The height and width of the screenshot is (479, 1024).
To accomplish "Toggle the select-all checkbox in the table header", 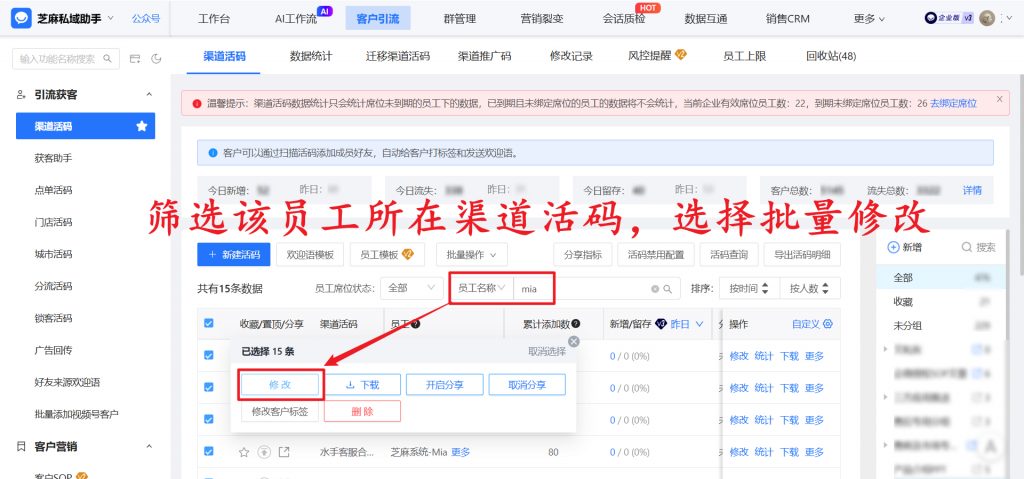I will click(209, 323).
